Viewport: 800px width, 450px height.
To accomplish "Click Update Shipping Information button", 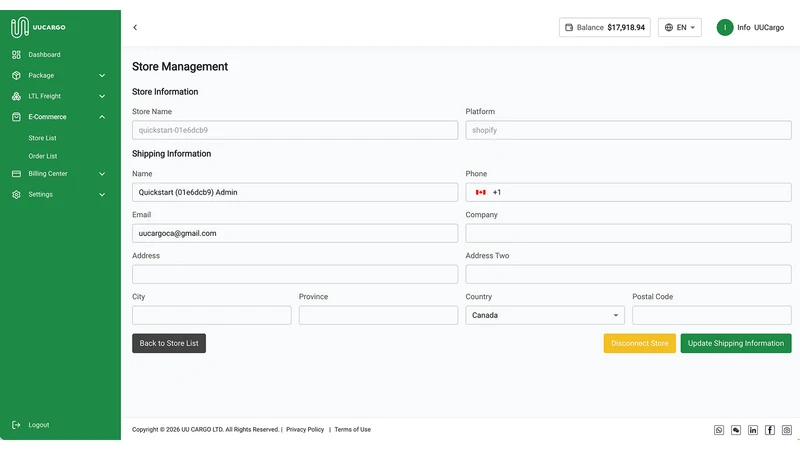I will (736, 343).
